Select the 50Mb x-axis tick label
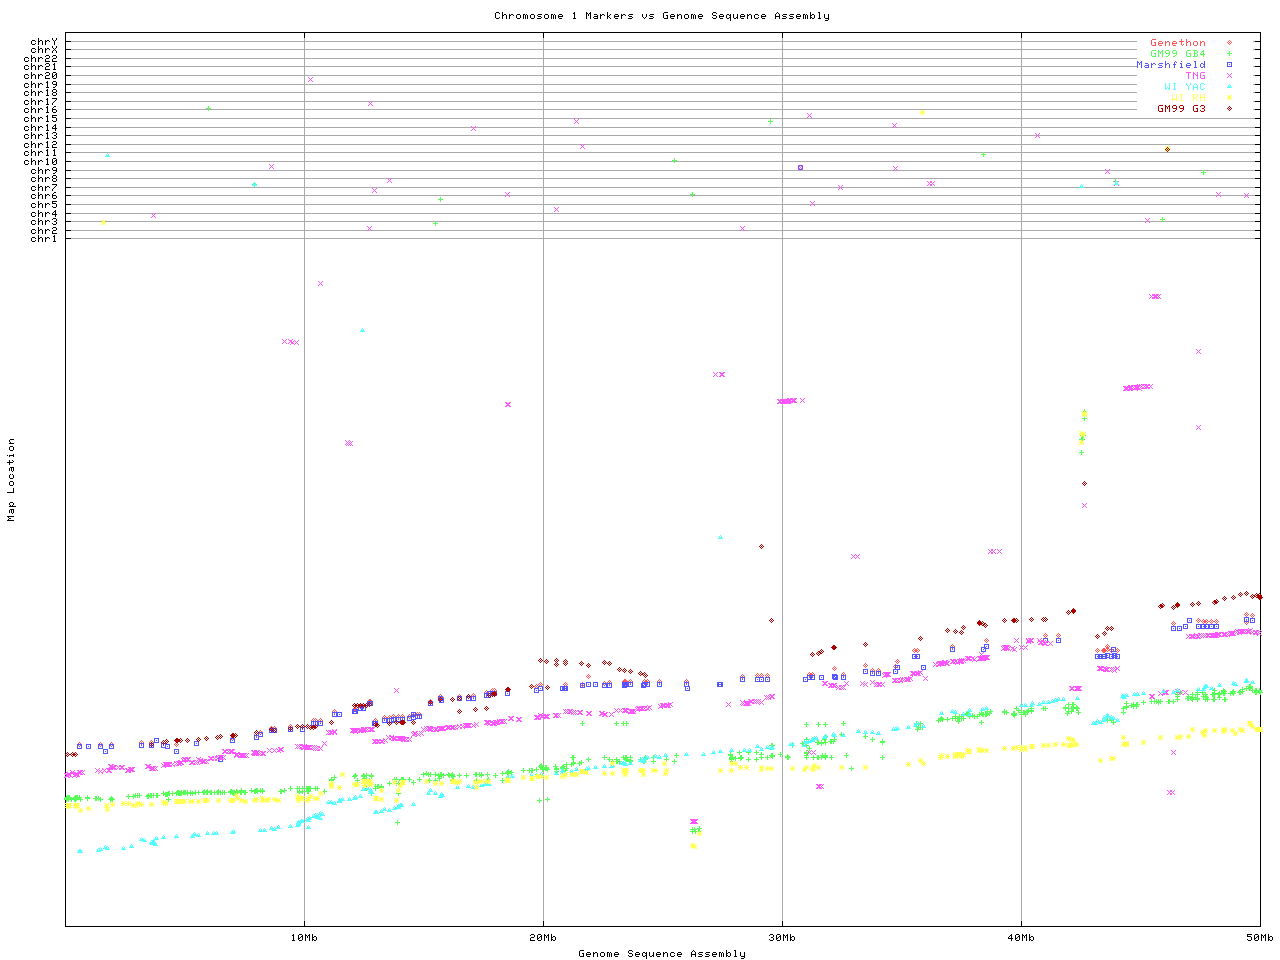This screenshot has height=960, width=1280. coord(1259,938)
